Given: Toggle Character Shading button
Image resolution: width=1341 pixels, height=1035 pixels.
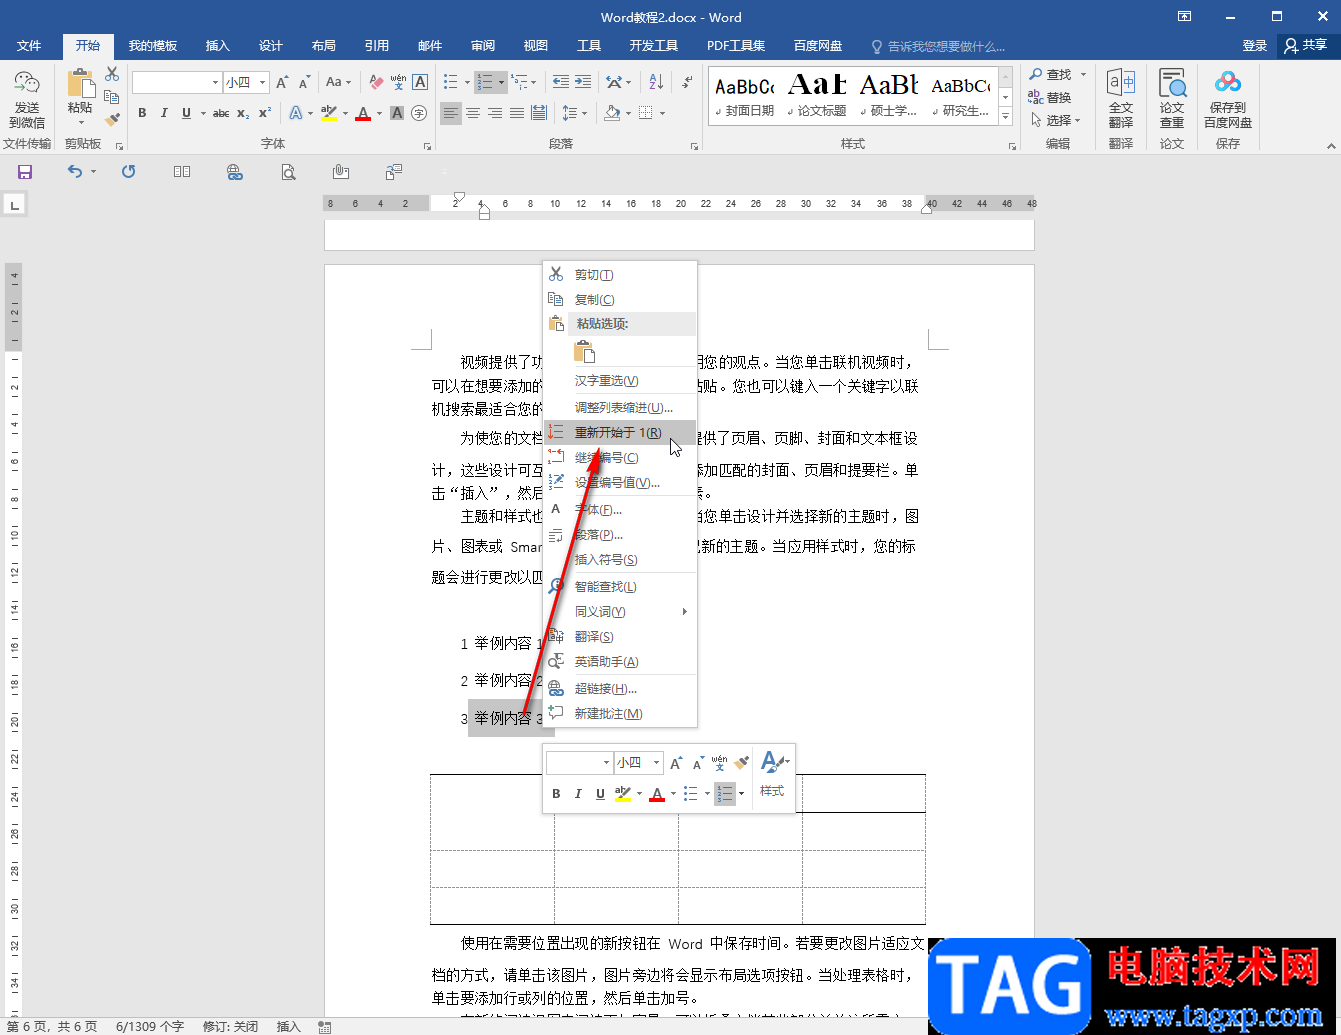Looking at the screenshot, I should (397, 113).
